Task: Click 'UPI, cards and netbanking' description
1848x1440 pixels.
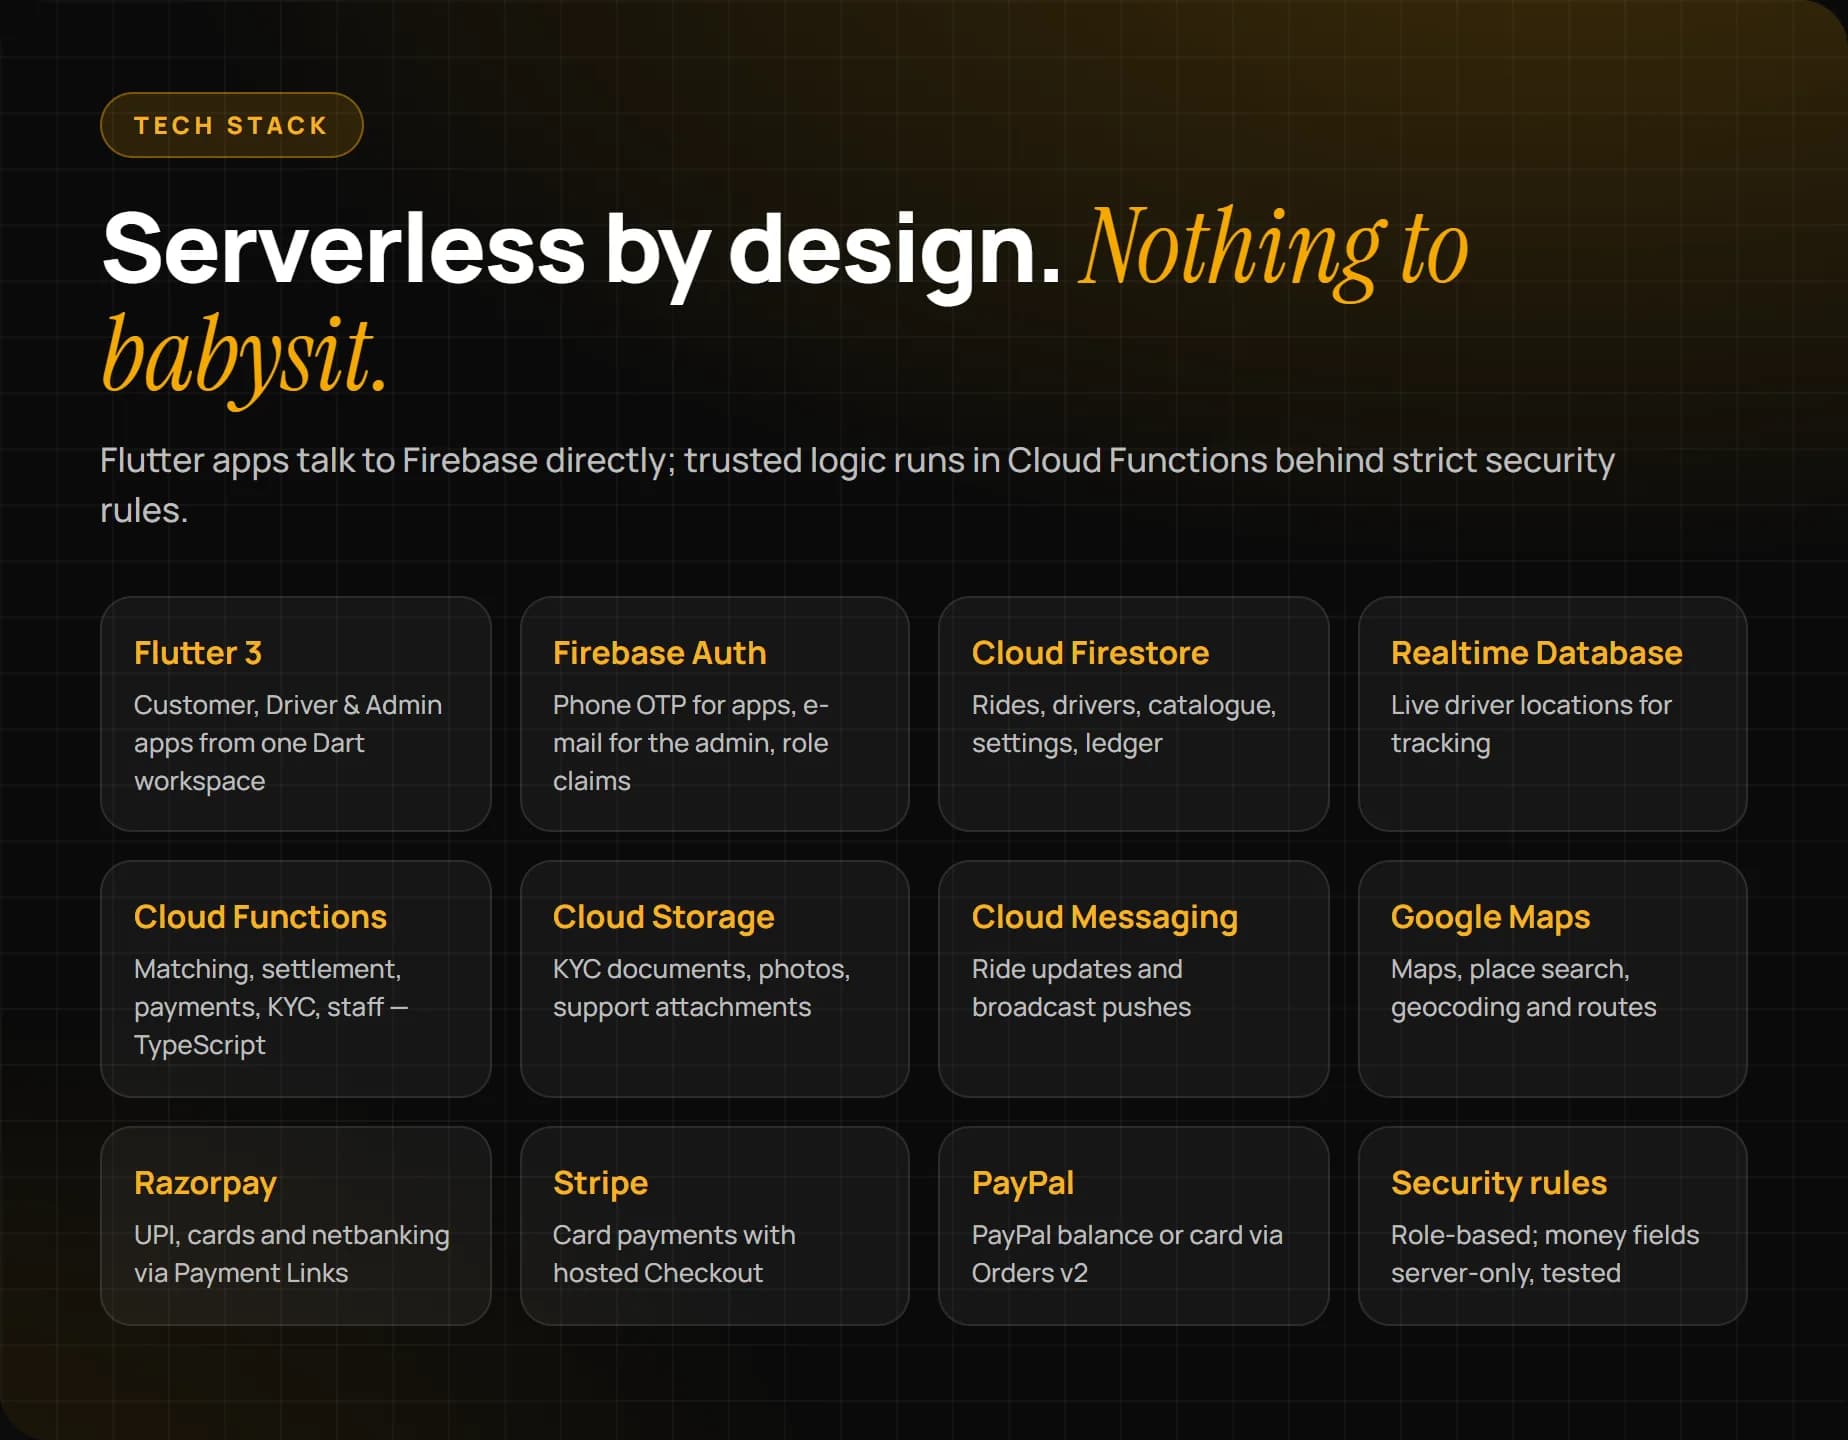Action: pos(292,1254)
